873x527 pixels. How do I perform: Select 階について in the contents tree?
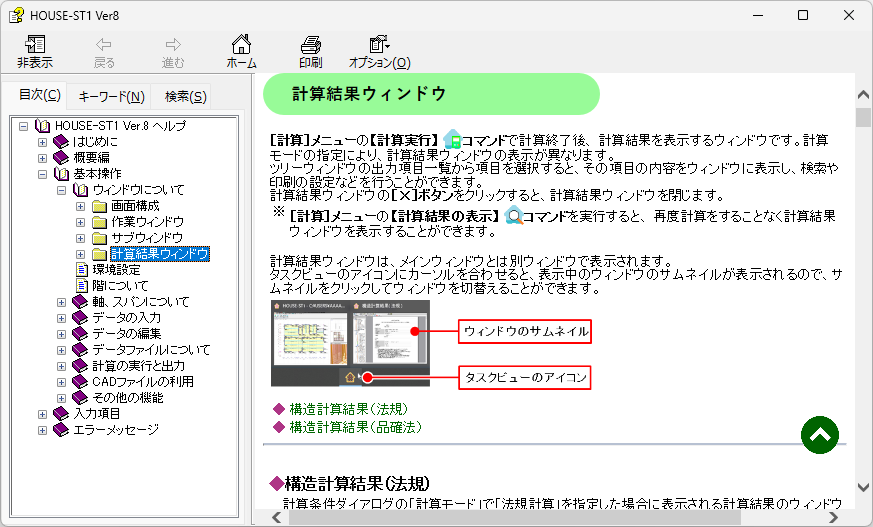120,286
